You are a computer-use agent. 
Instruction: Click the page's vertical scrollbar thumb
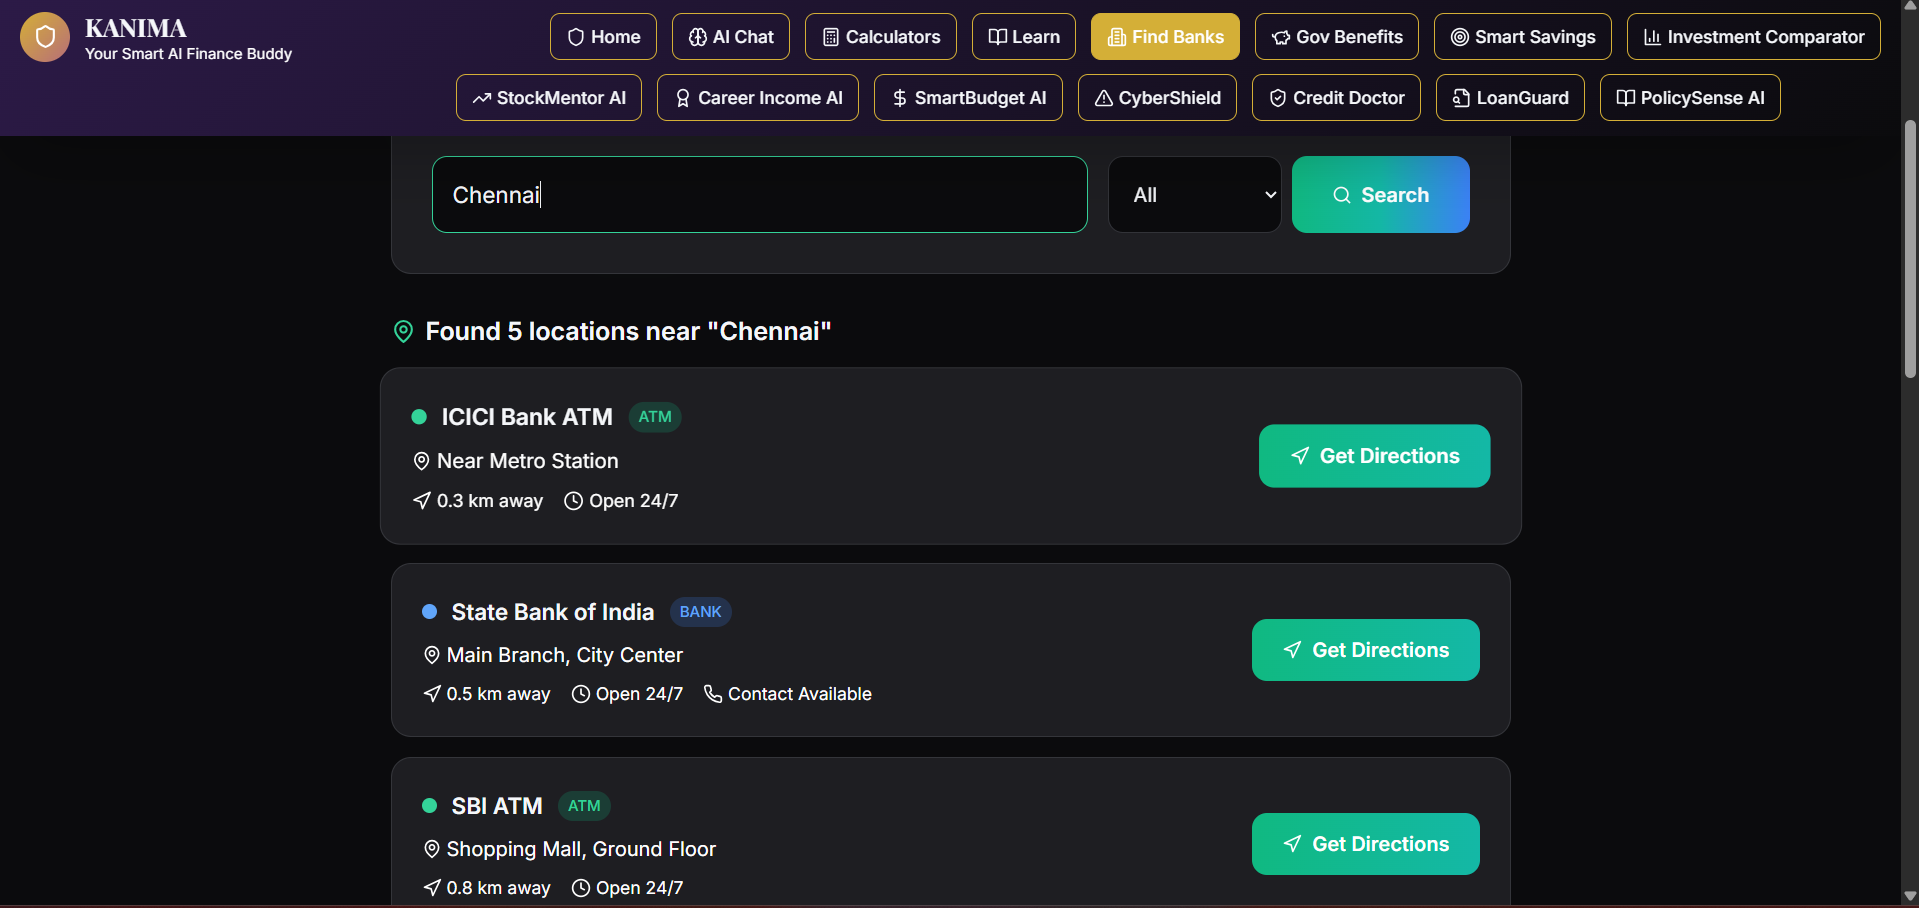click(x=1910, y=248)
